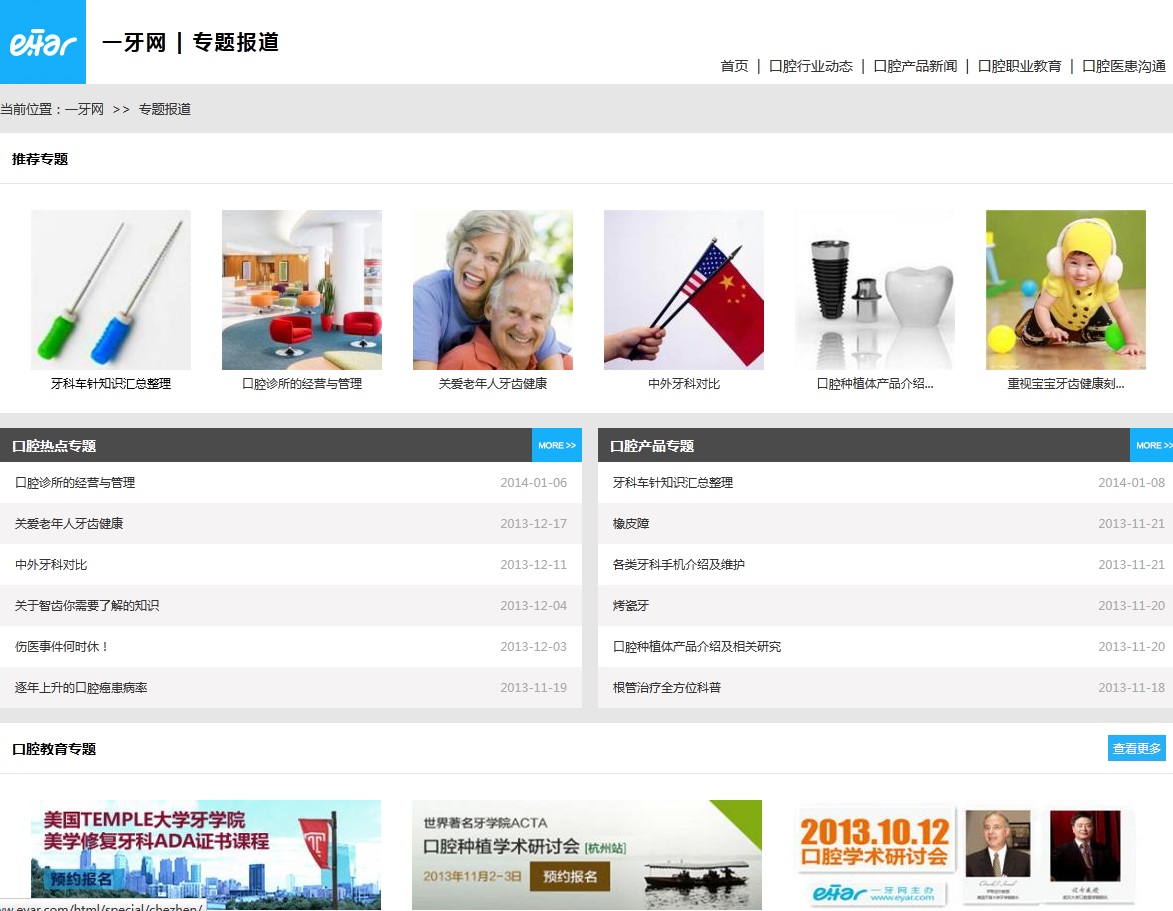Click MORE in the 口腔热点专题 panel

pyautogui.click(x=556, y=445)
